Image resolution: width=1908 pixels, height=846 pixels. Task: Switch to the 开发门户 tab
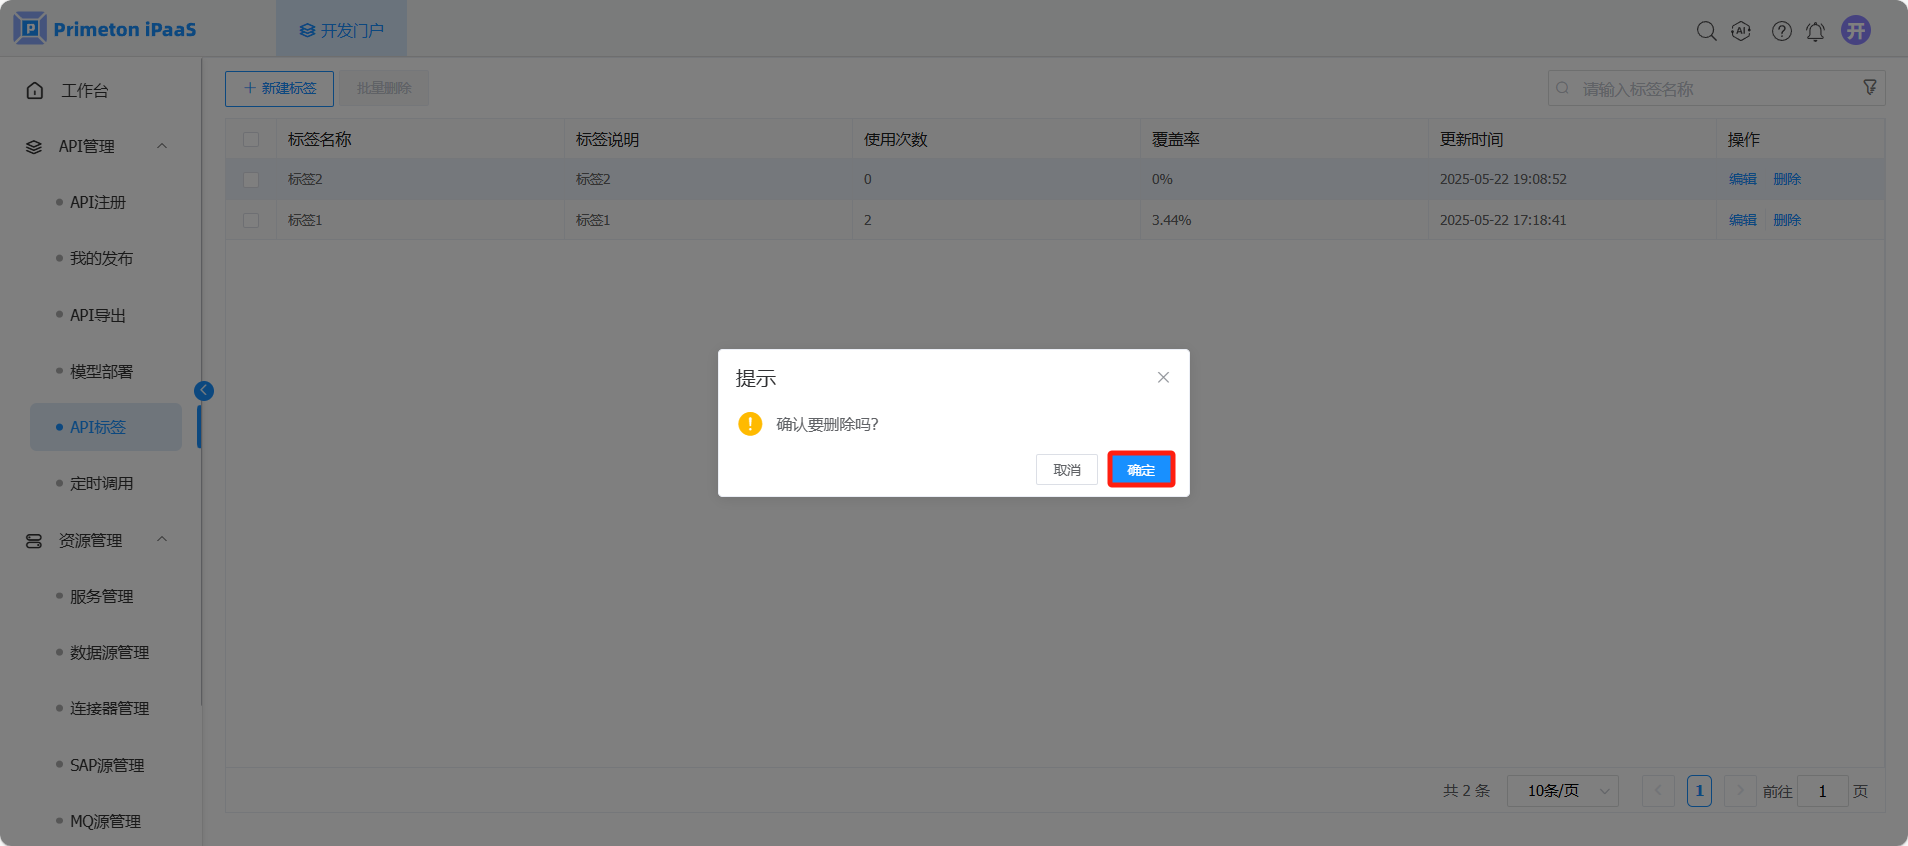(341, 30)
